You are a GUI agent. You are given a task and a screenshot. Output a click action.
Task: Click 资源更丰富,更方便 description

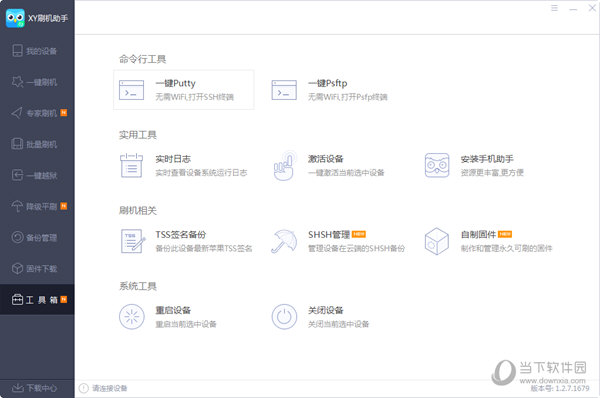492,173
